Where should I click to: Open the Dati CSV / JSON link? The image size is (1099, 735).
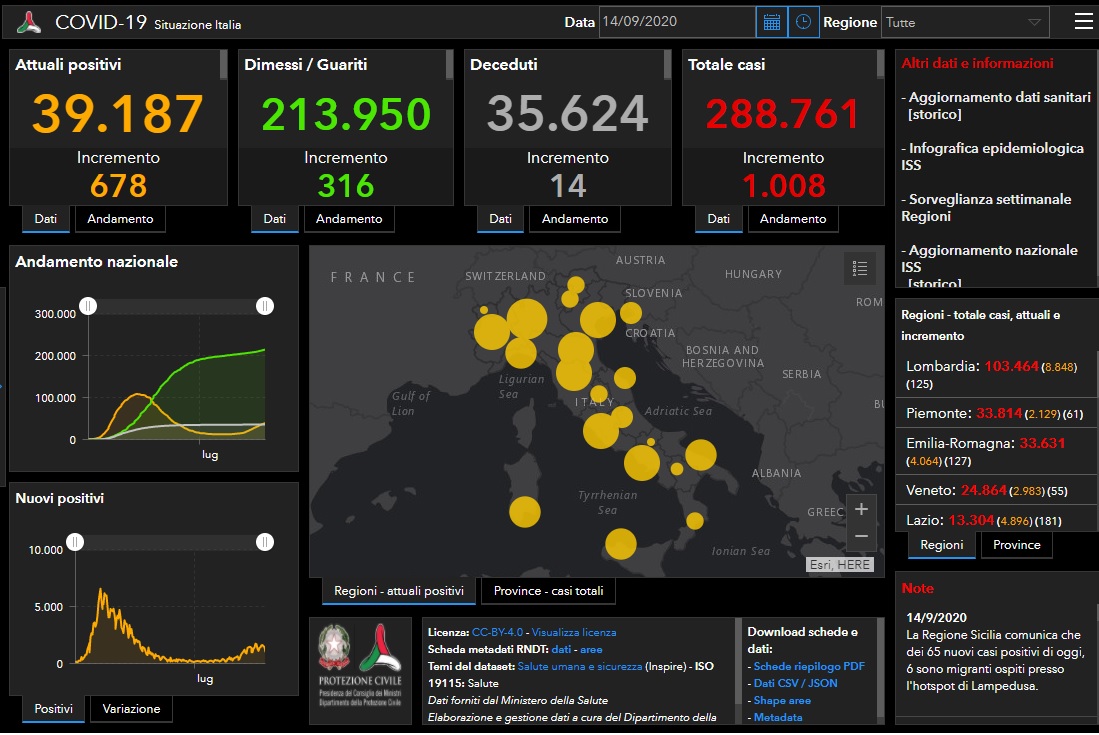pos(795,683)
